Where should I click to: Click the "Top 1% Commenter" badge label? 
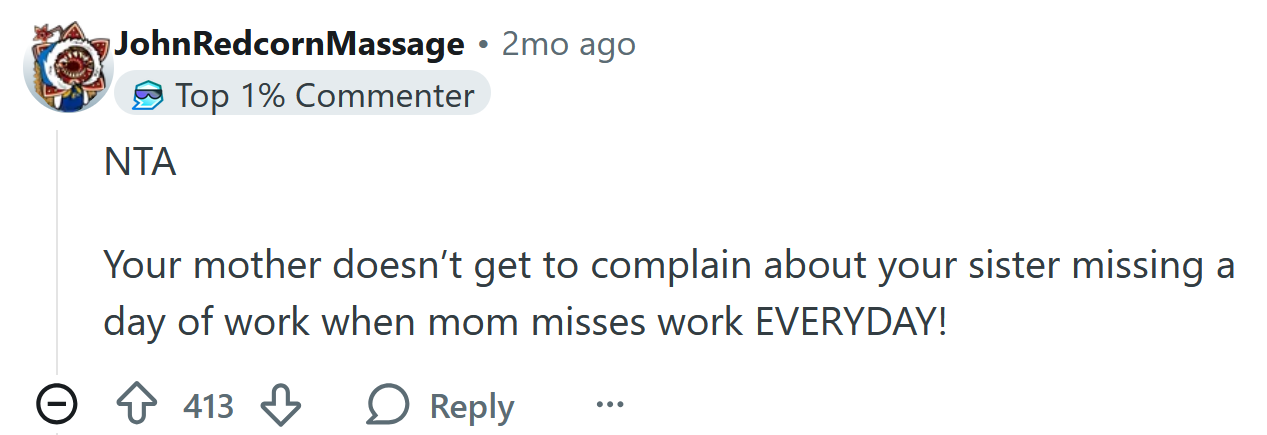(x=324, y=96)
